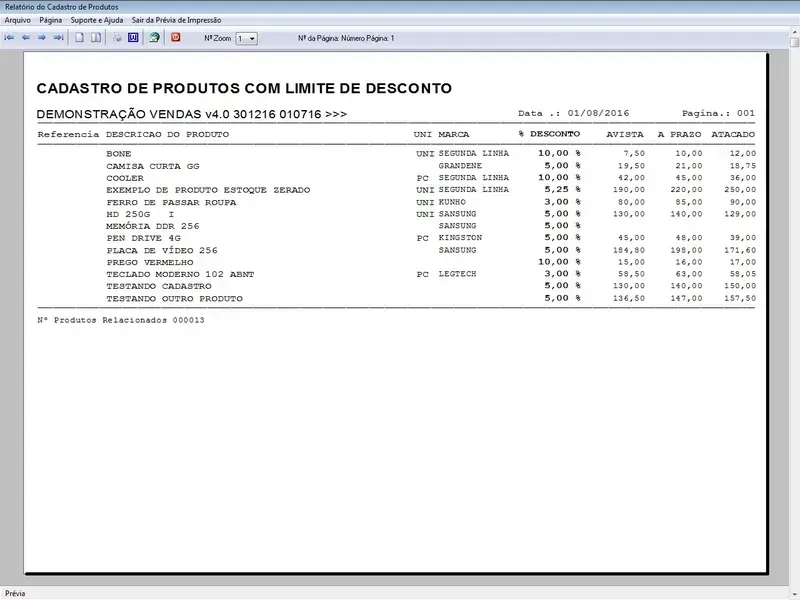
Task: Click the next page arrow
Action: click(x=42, y=38)
